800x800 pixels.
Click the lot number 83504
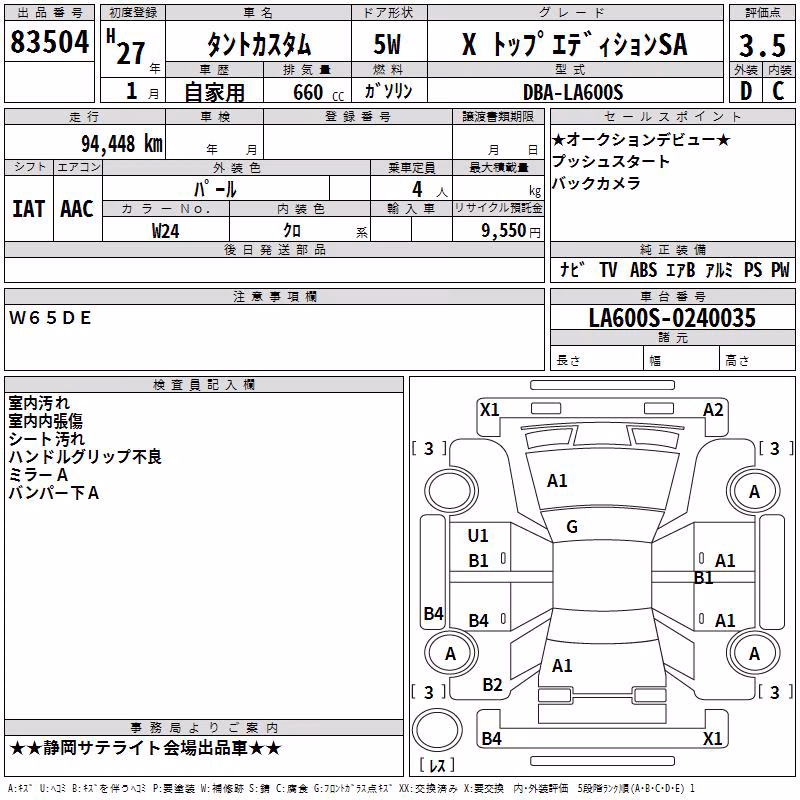pos(49,42)
